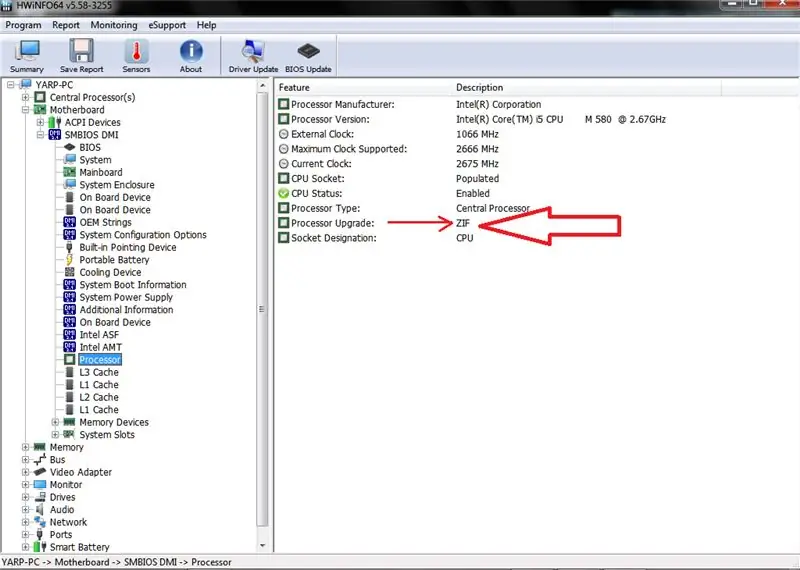Select the Intel AMT item
The image size is (800, 570).
coord(101,347)
